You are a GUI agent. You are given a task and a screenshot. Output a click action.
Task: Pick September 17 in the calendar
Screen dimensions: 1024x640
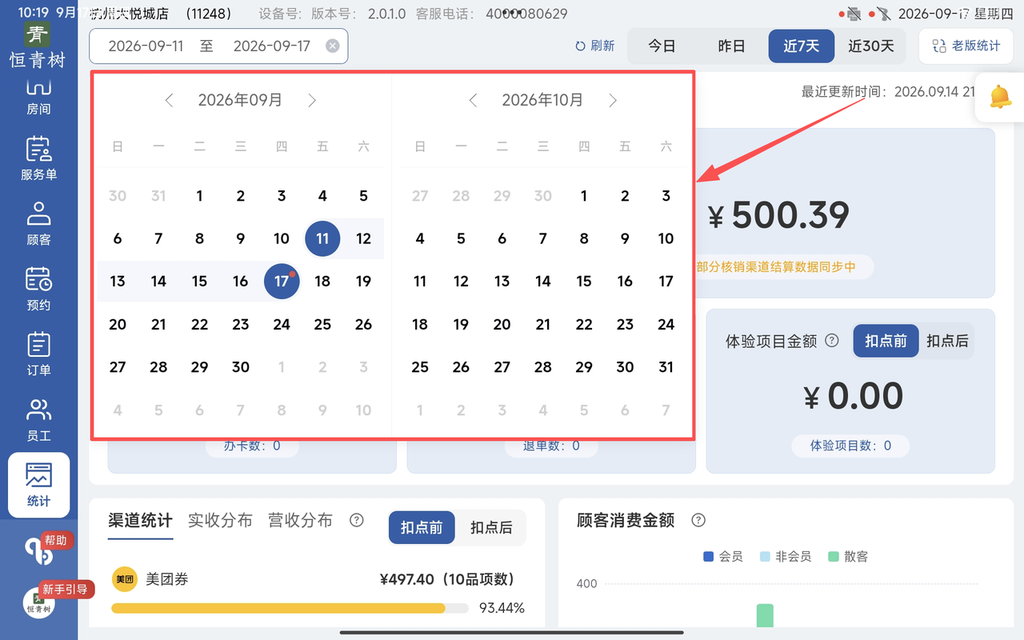[x=281, y=281]
